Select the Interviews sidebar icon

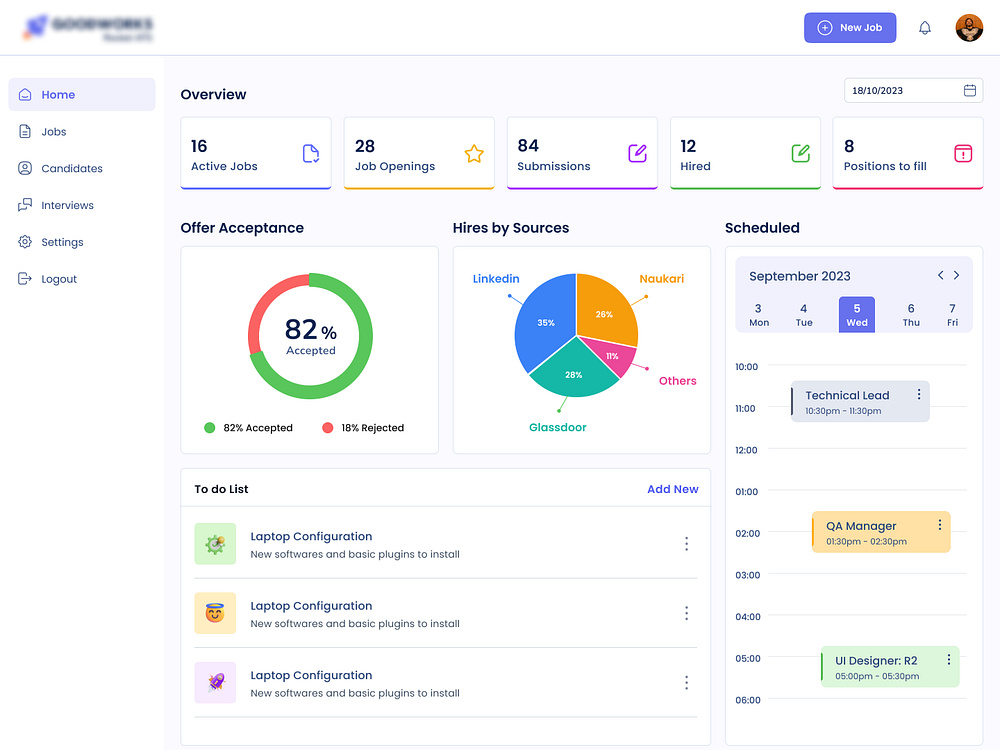coord(24,205)
